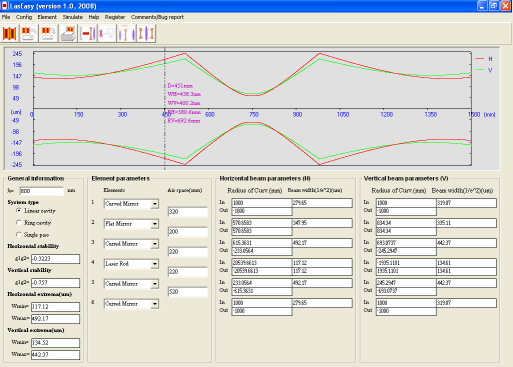The height and width of the screenshot is (367, 513).
Task: Click the vertical In radius field 693.0737
Action: coord(406,243)
